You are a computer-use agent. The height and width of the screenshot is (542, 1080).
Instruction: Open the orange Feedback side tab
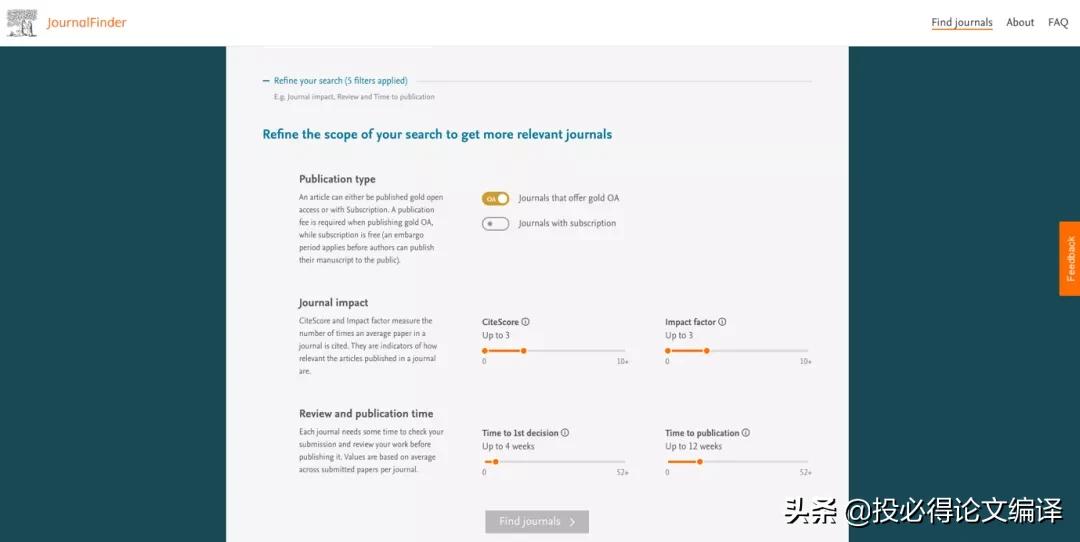[1070, 258]
